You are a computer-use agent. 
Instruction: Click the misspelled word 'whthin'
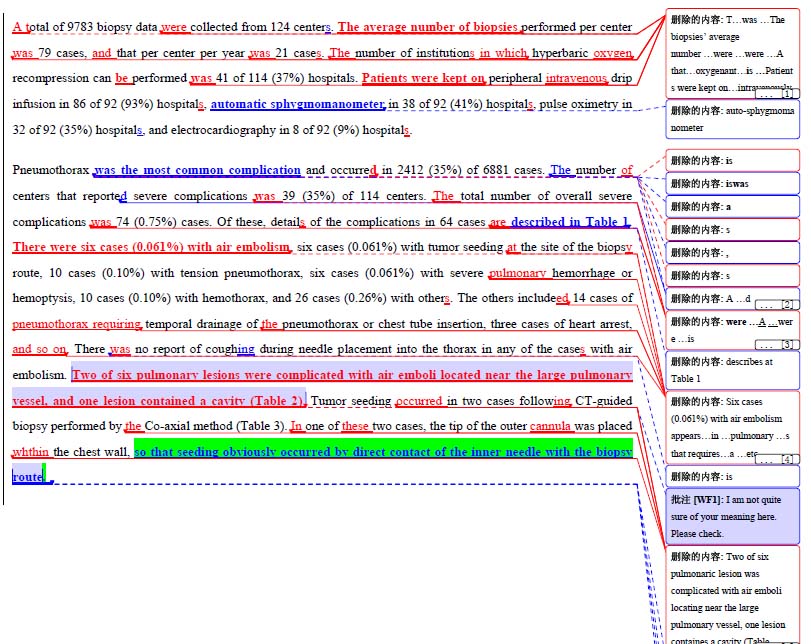pos(31,452)
